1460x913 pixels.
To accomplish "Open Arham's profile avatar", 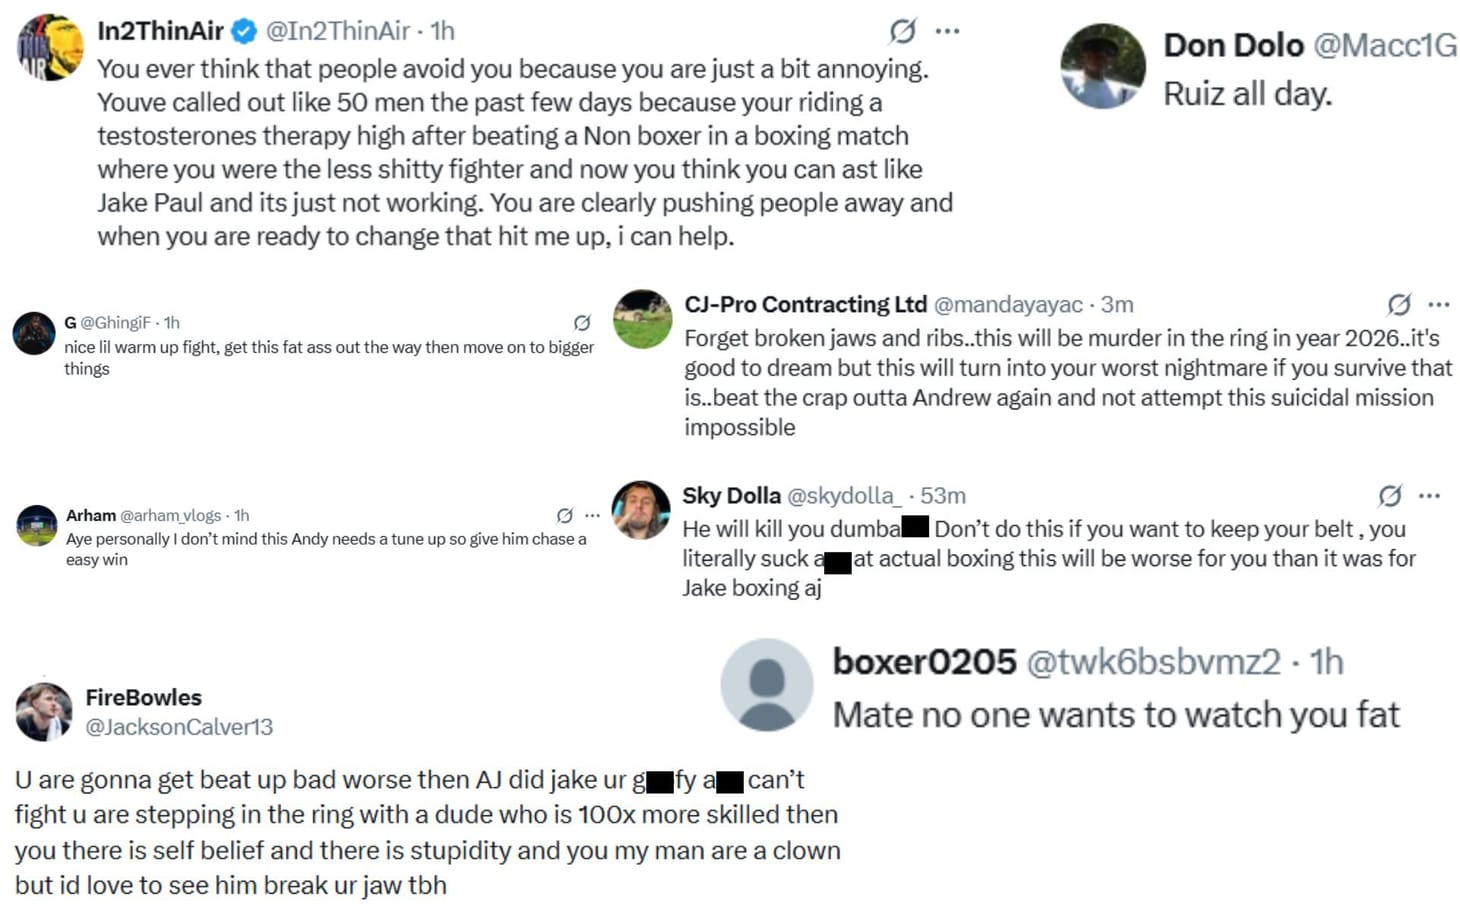I will [35, 521].
